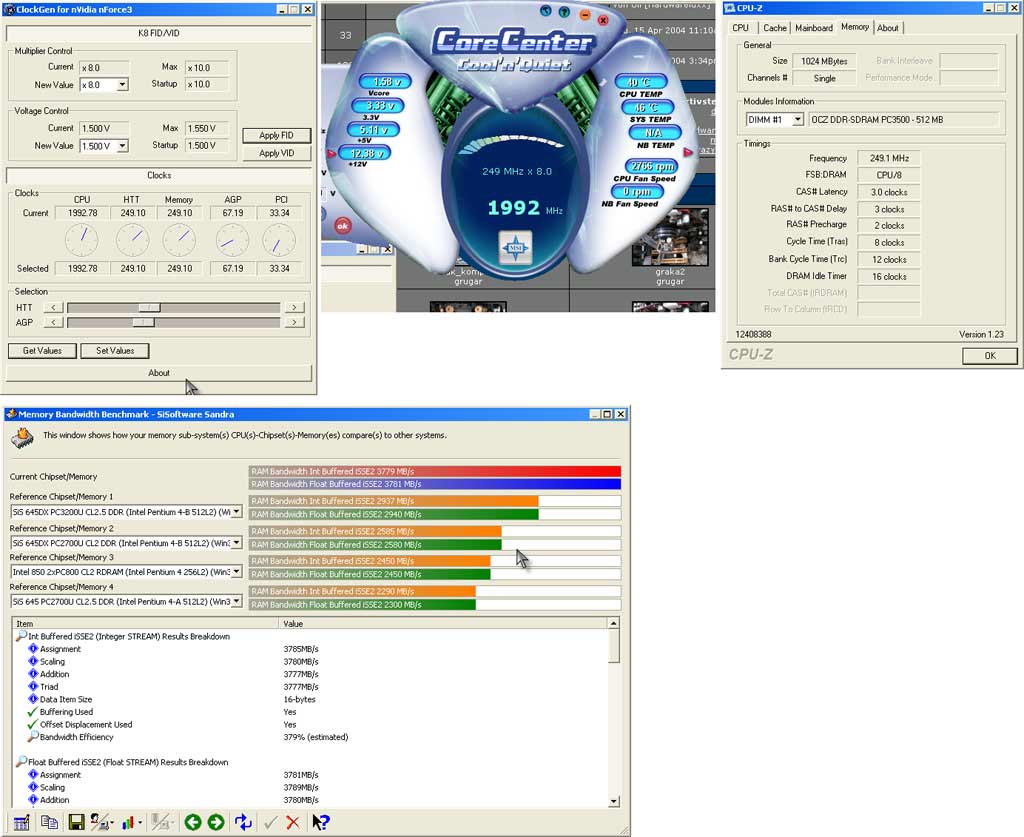The width and height of the screenshot is (1024, 837).
Task: Open the colored bar chart icon in Sandra
Action: pos(128,822)
